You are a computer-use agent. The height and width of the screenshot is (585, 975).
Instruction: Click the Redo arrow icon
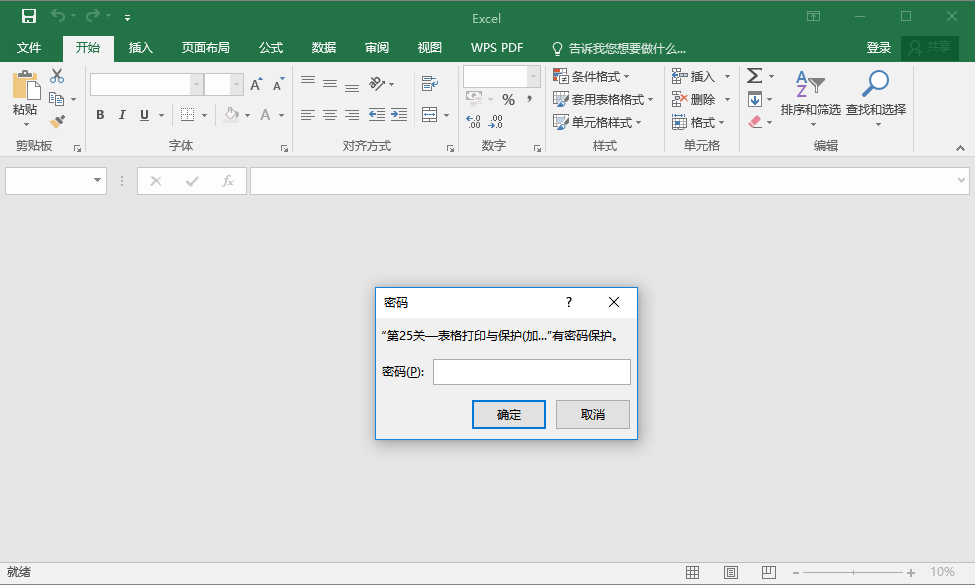tap(93, 16)
